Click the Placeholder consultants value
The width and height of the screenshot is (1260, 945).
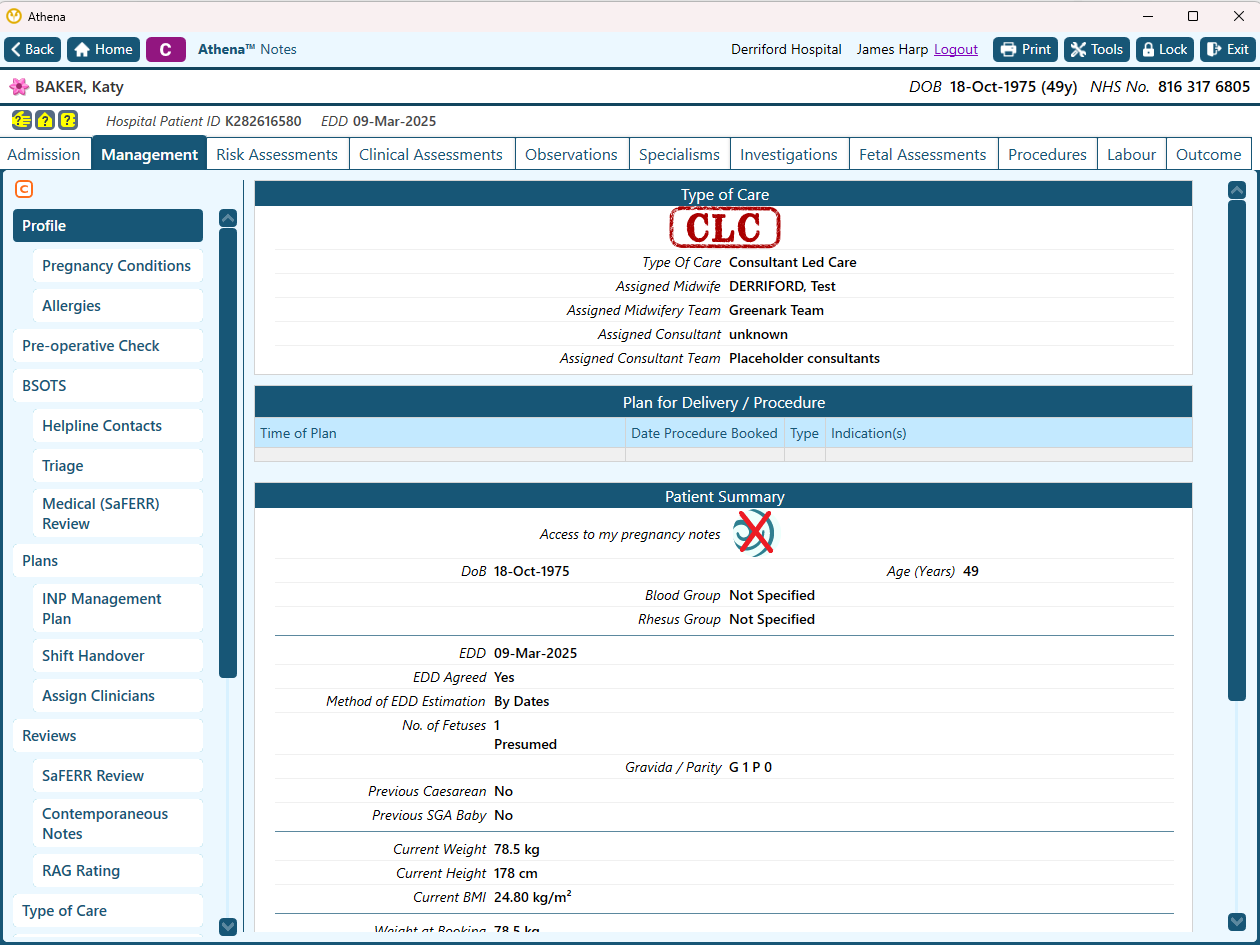click(x=804, y=358)
